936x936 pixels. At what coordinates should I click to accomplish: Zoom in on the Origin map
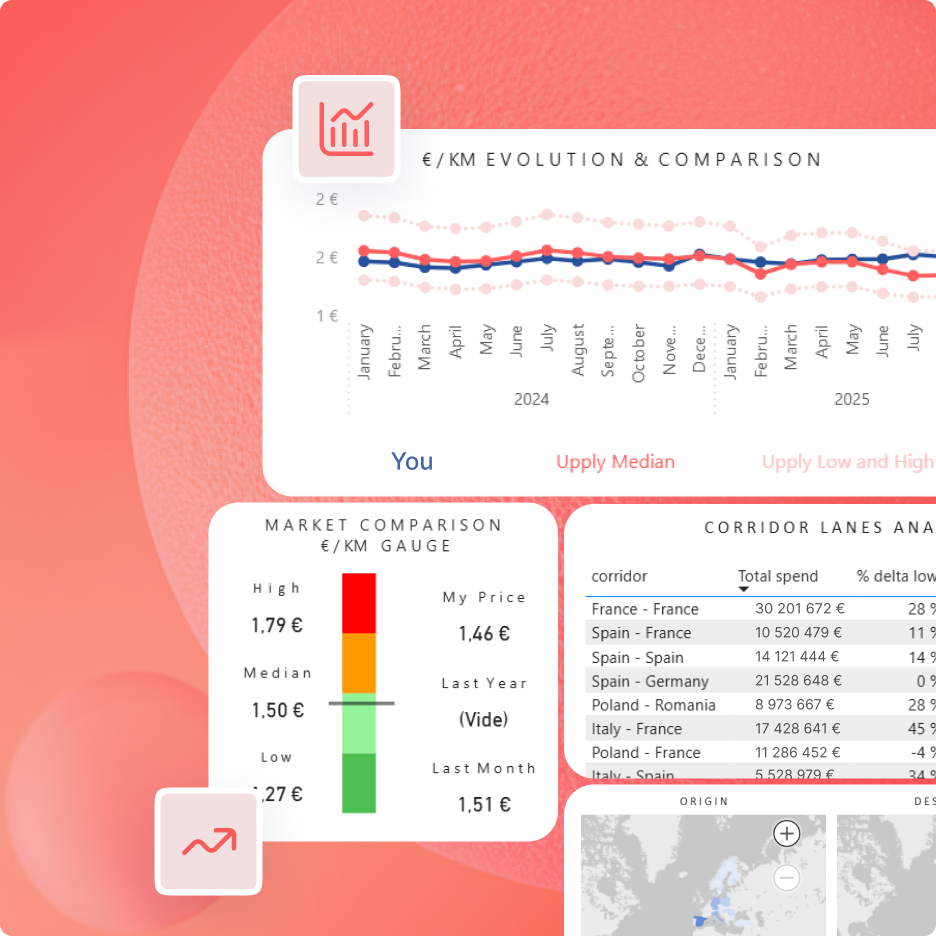click(787, 833)
